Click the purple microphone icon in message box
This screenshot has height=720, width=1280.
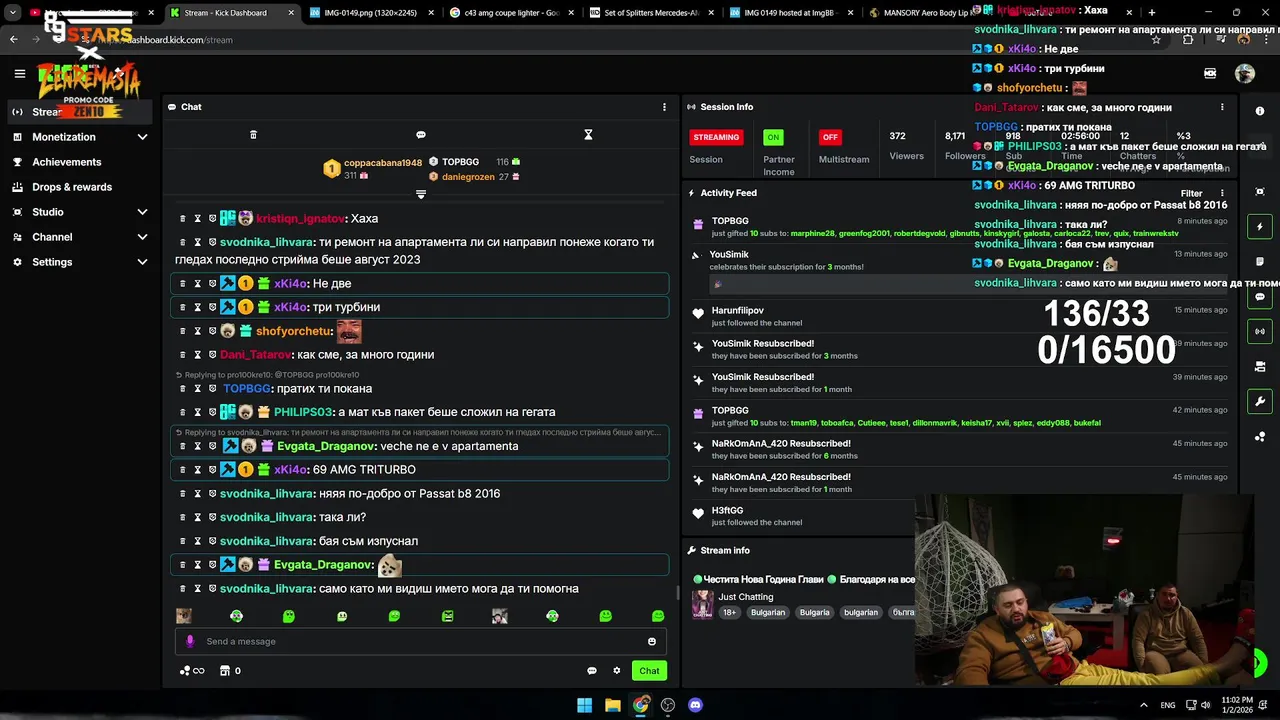(x=190, y=641)
